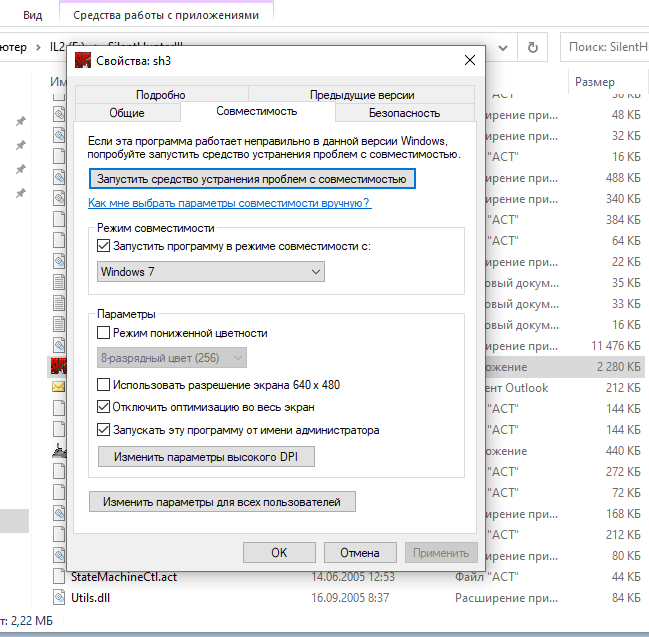Select the StateMachineCtl.act file icon
Viewport: 649px width, 637px height.
59,577
